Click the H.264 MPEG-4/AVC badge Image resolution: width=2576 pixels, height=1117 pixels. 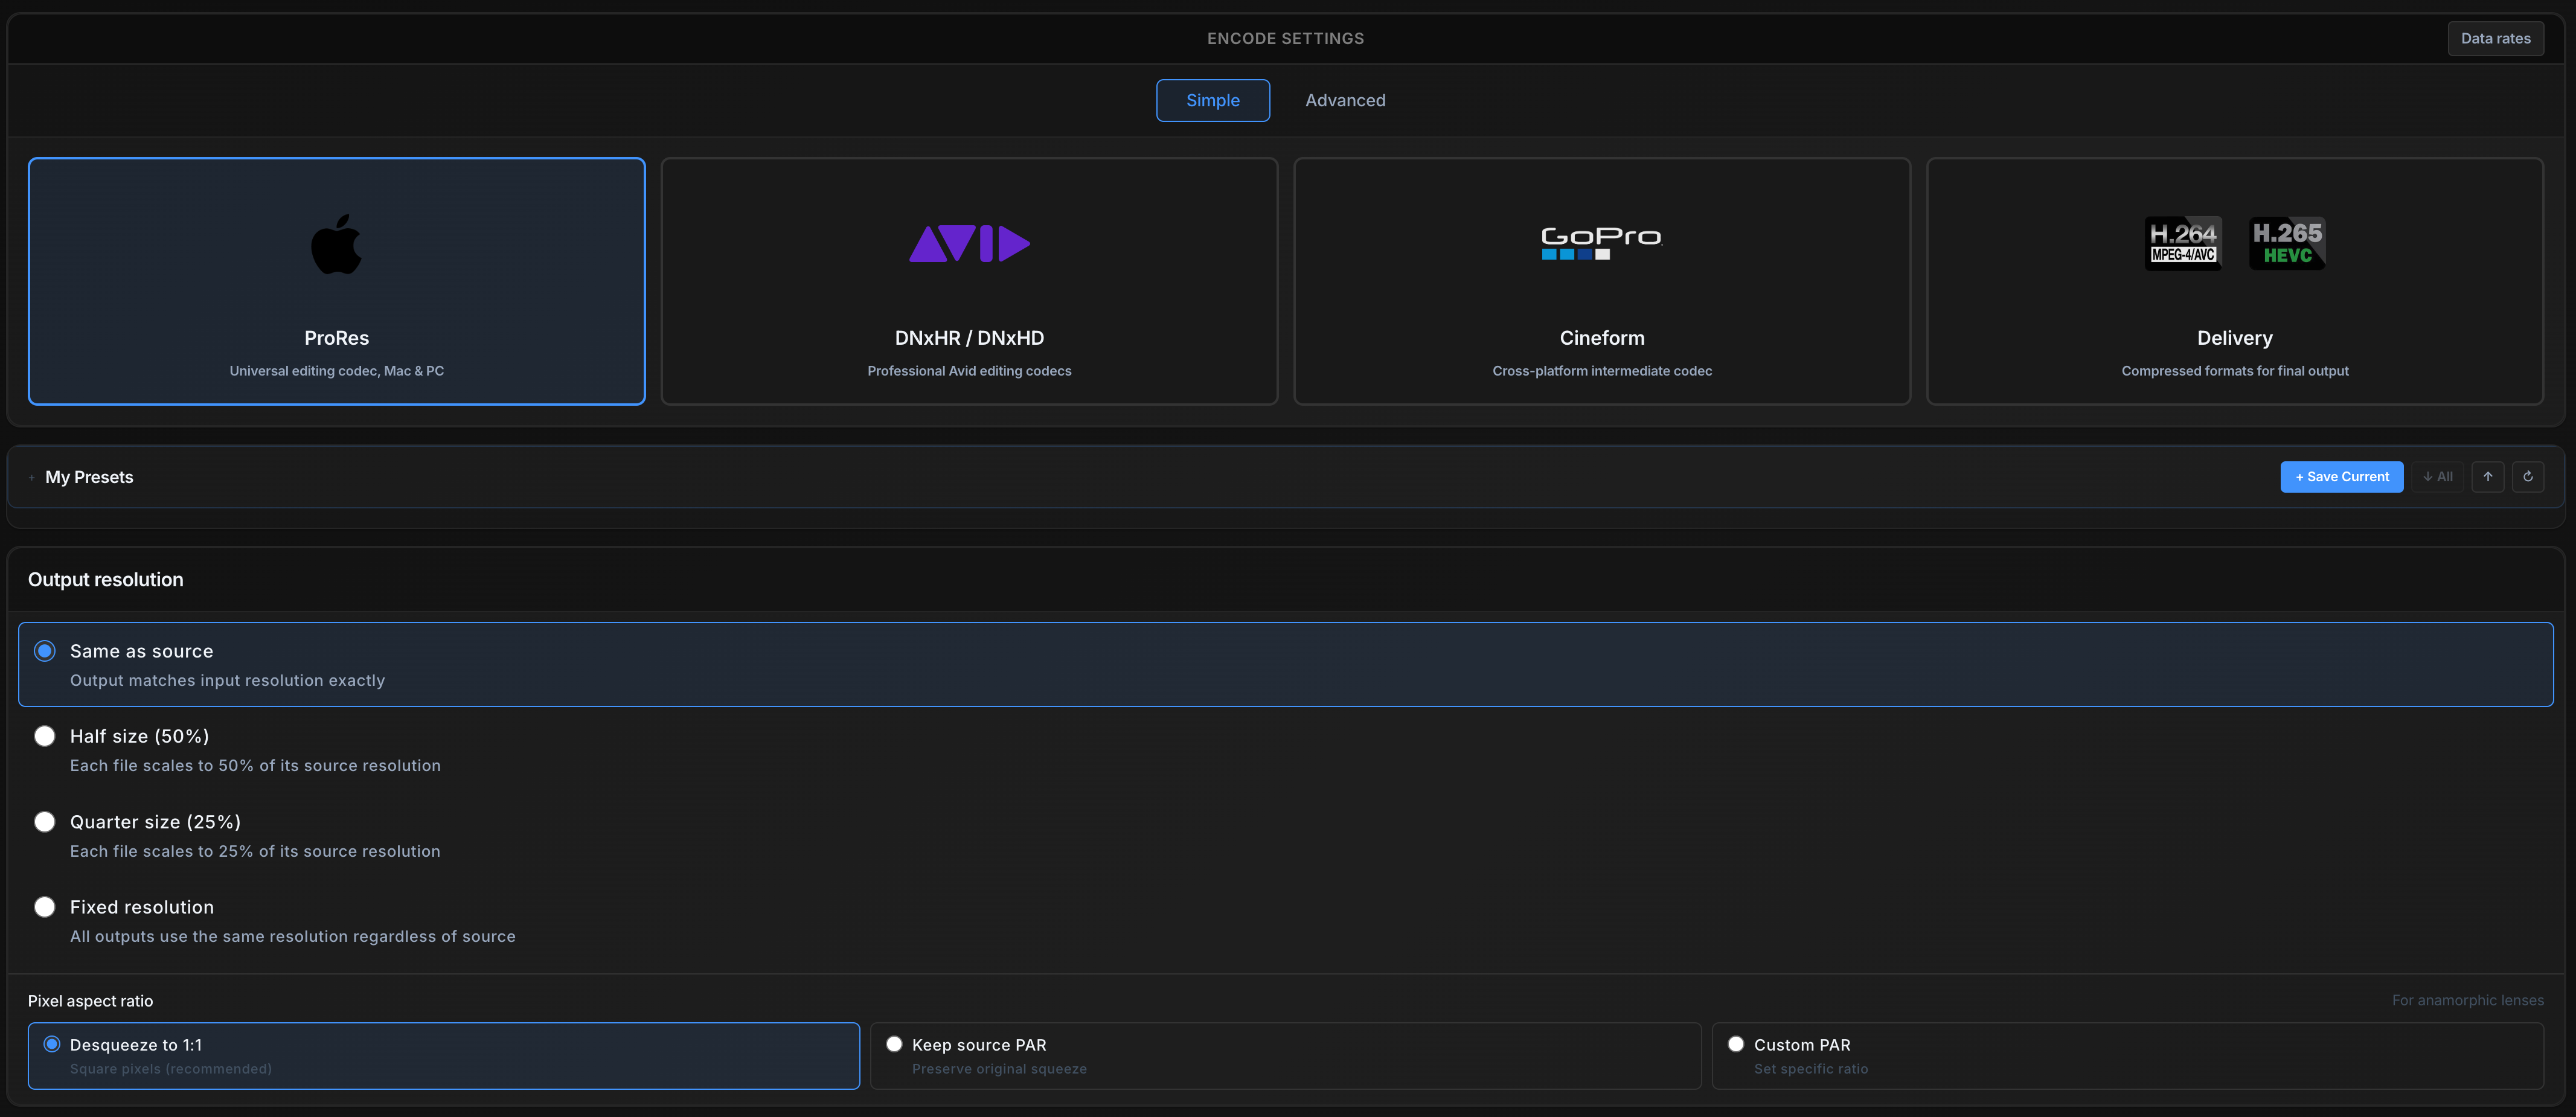[x=2183, y=243]
